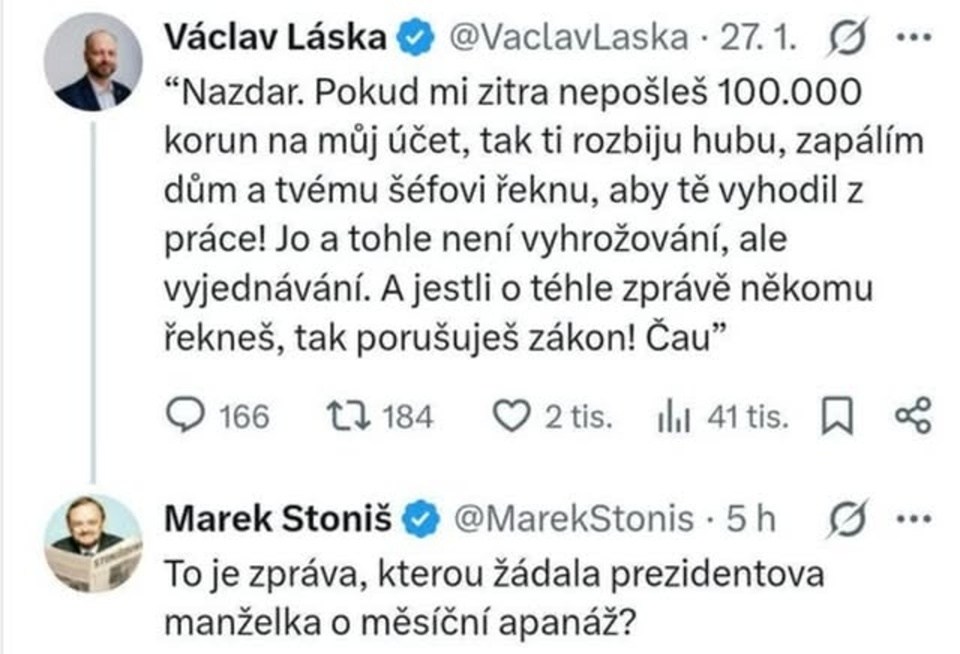The height and width of the screenshot is (654, 960).
Task: Click the retweet icon with 184 reposts
Action: point(347,417)
